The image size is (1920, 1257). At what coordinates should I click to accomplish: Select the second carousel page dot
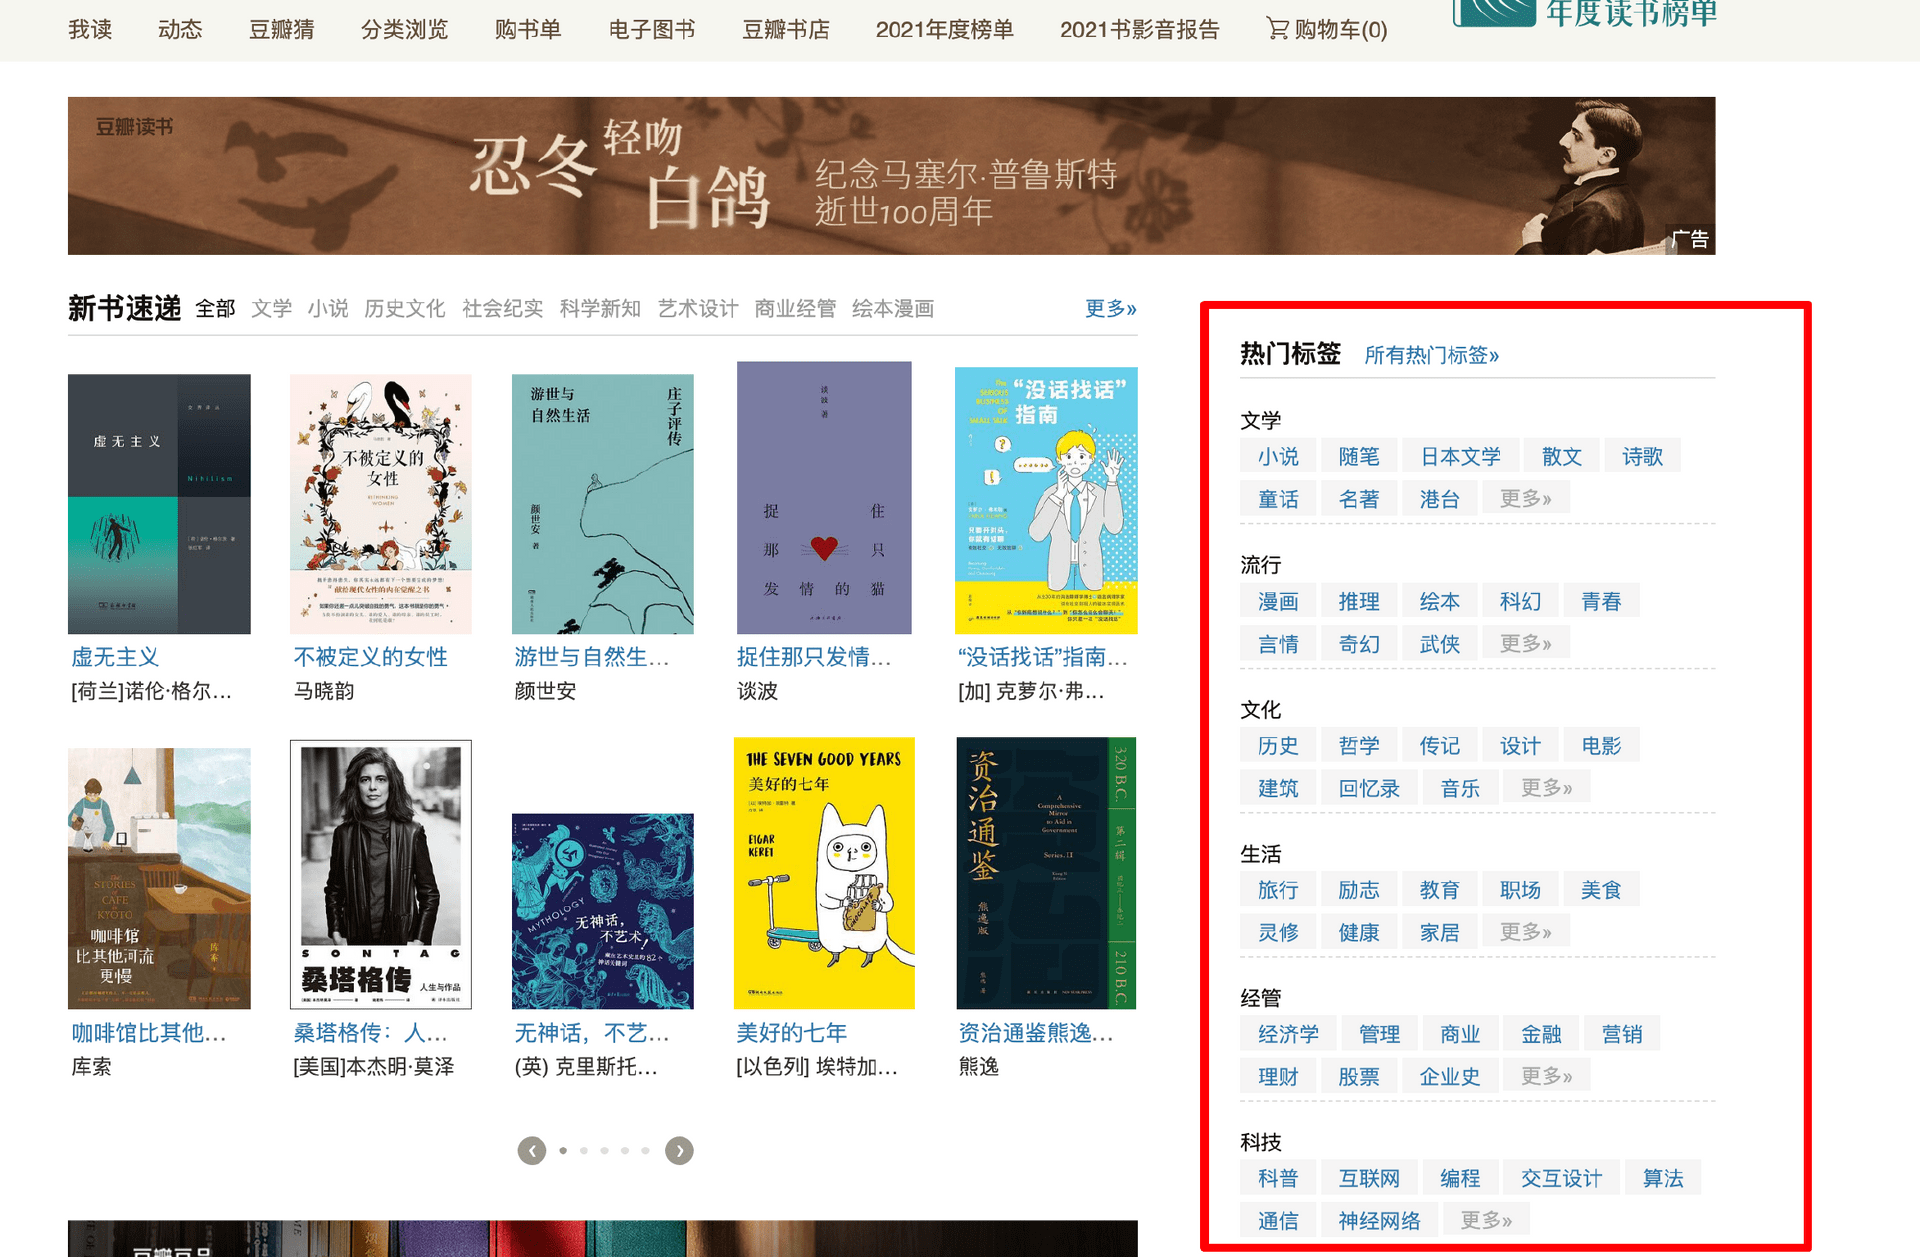point(584,1151)
